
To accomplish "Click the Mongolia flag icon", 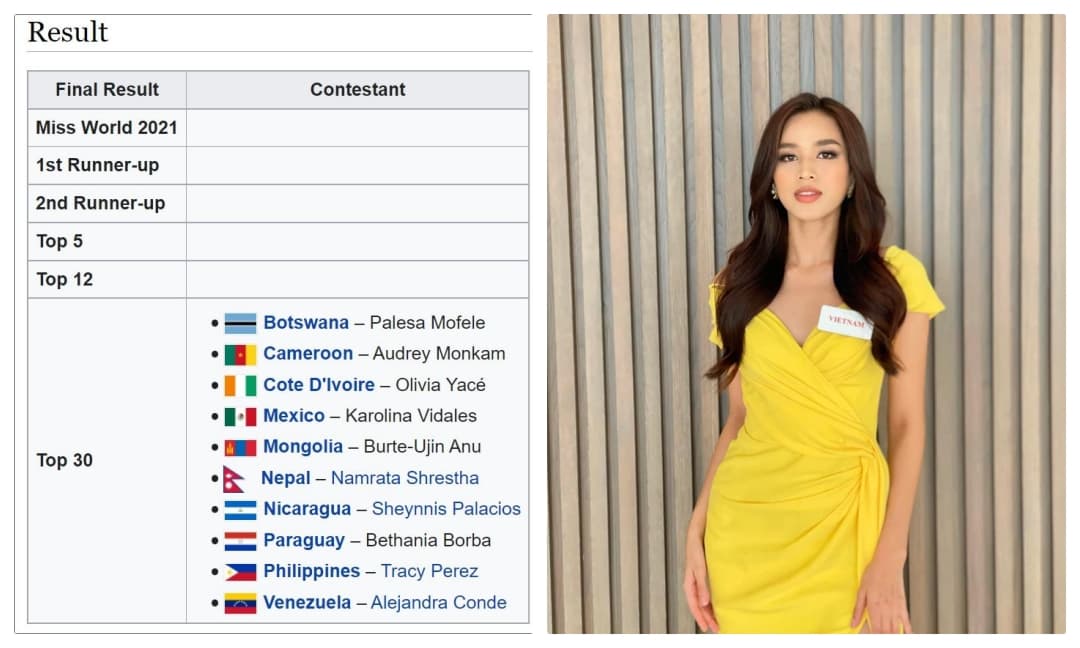I will pyautogui.click(x=240, y=447).
